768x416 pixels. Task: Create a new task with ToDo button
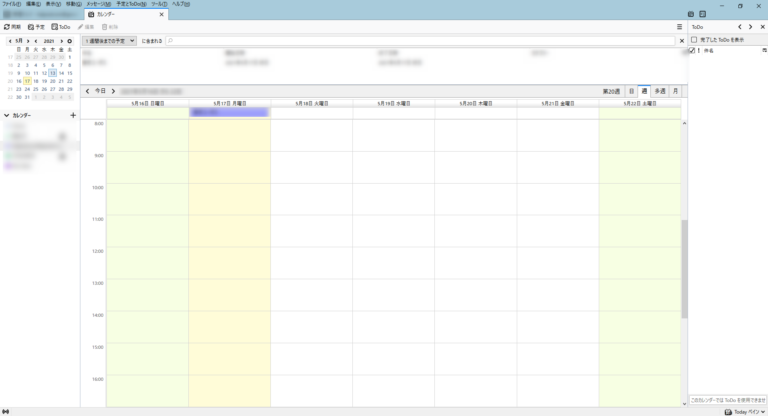tap(61, 27)
